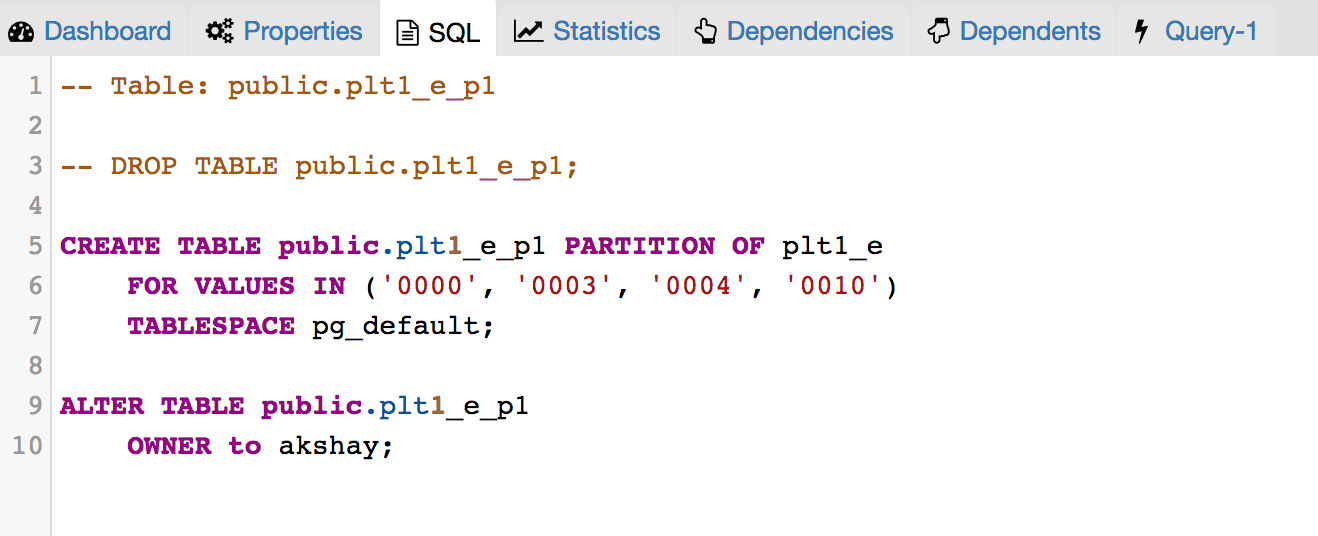Go to the Statistics tab
Image resolution: width=1318 pixels, height=536 pixels.
pyautogui.click(x=588, y=32)
